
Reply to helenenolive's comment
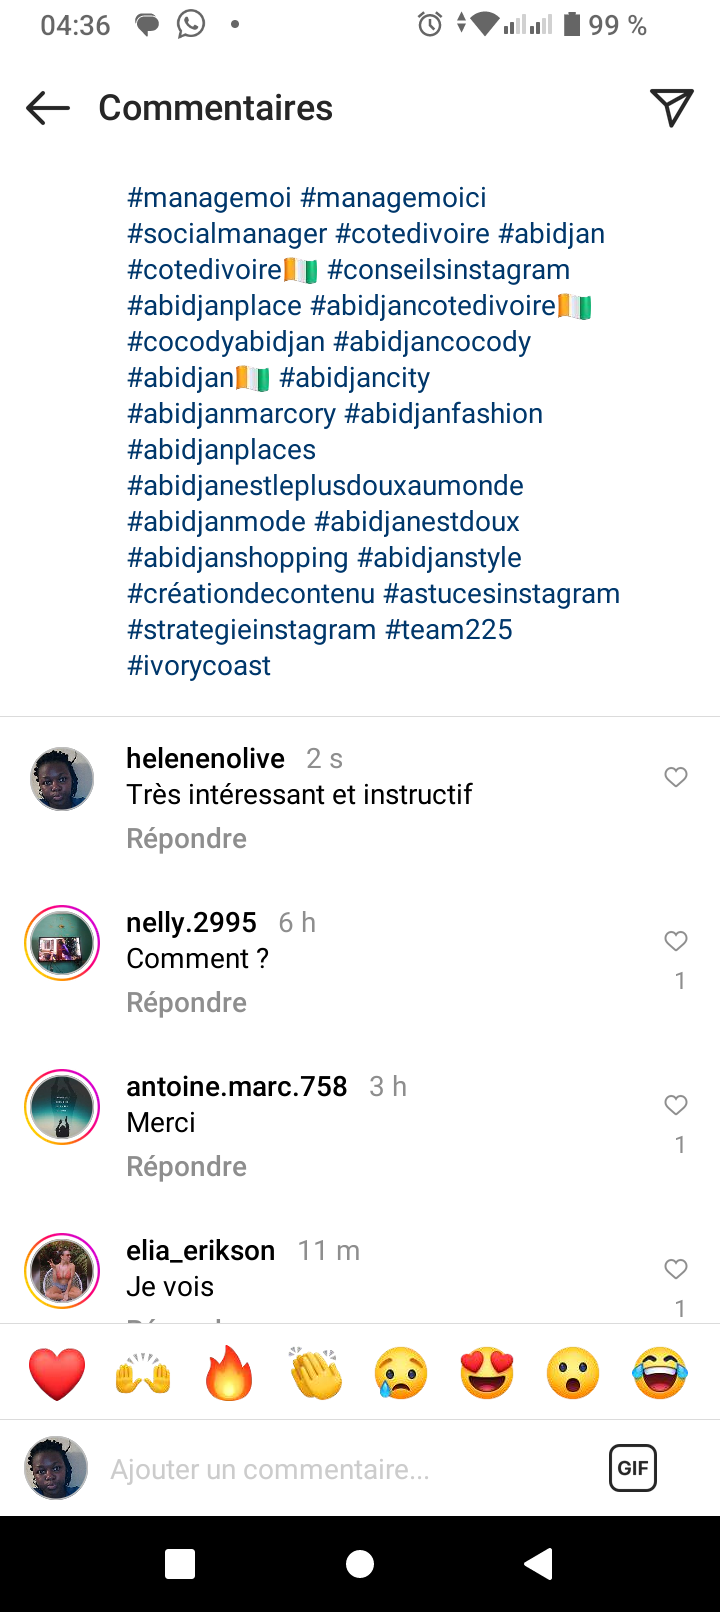186,838
